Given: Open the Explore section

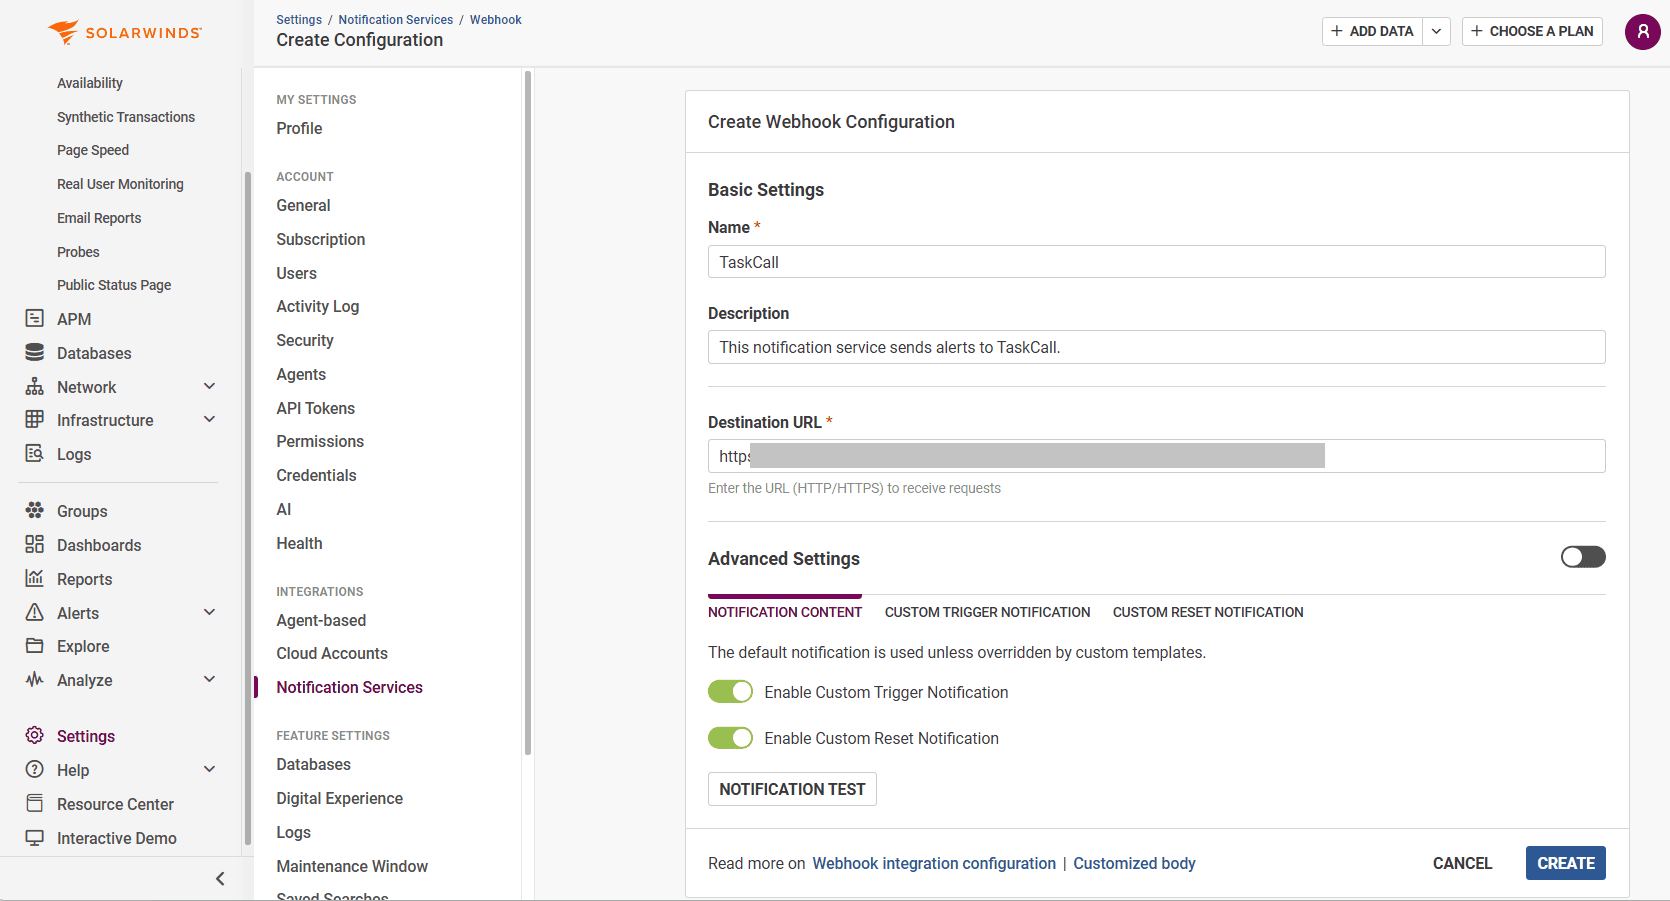Looking at the screenshot, I should pos(82,645).
